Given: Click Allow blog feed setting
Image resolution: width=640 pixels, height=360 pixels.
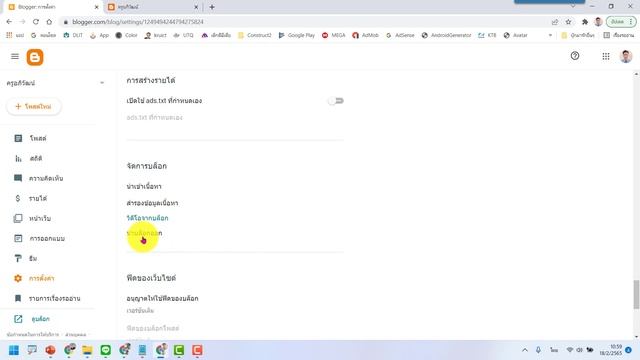Looking at the screenshot, I should tap(162, 298).
